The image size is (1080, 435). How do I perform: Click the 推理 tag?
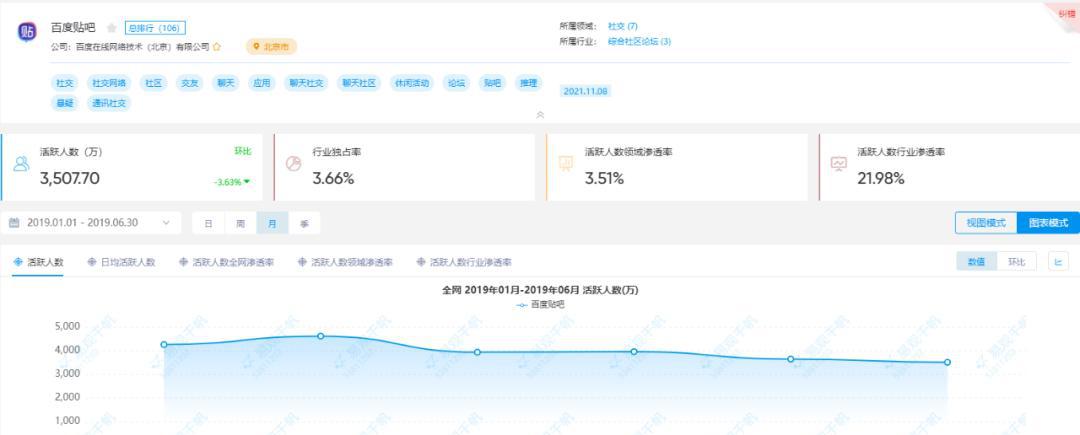coord(528,83)
